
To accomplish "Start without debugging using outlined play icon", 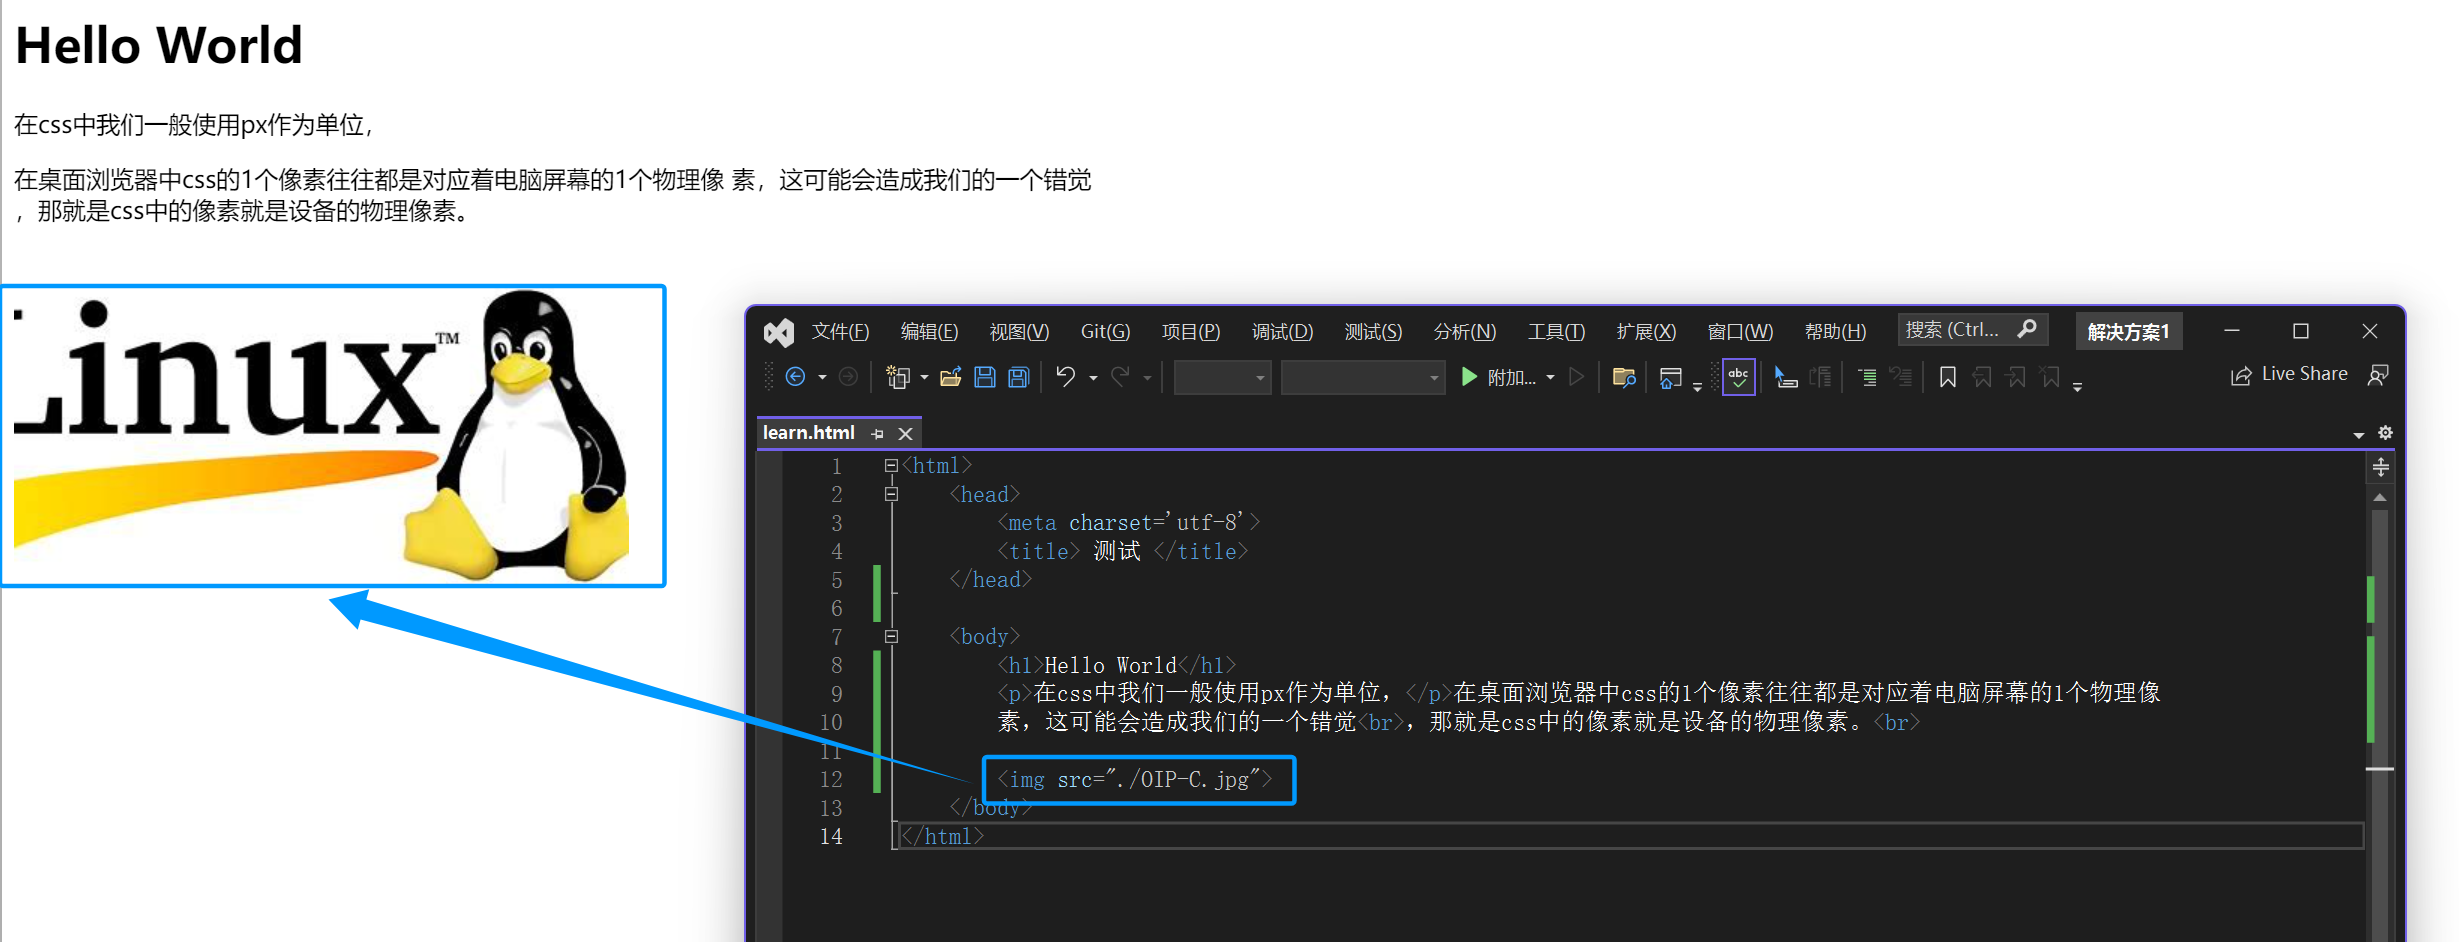I will tap(1577, 377).
